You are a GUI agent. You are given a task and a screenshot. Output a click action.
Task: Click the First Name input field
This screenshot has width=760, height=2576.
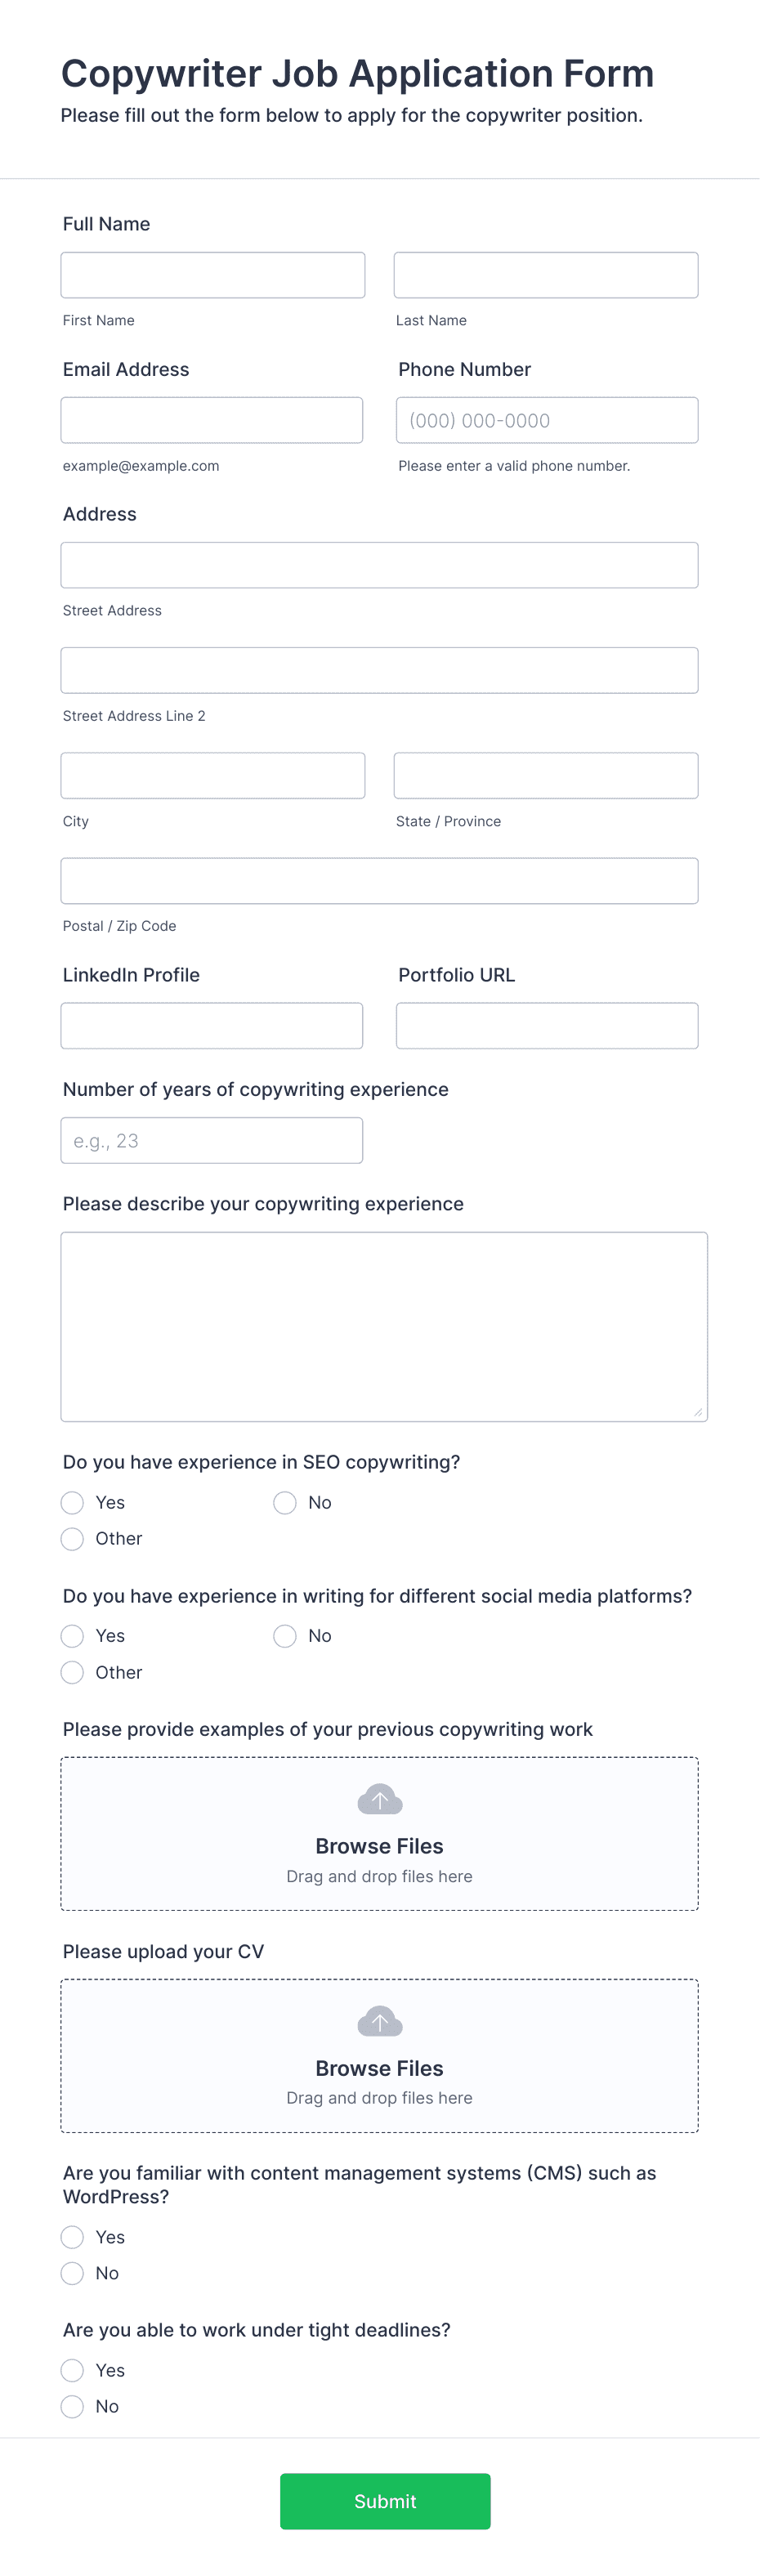[212, 274]
